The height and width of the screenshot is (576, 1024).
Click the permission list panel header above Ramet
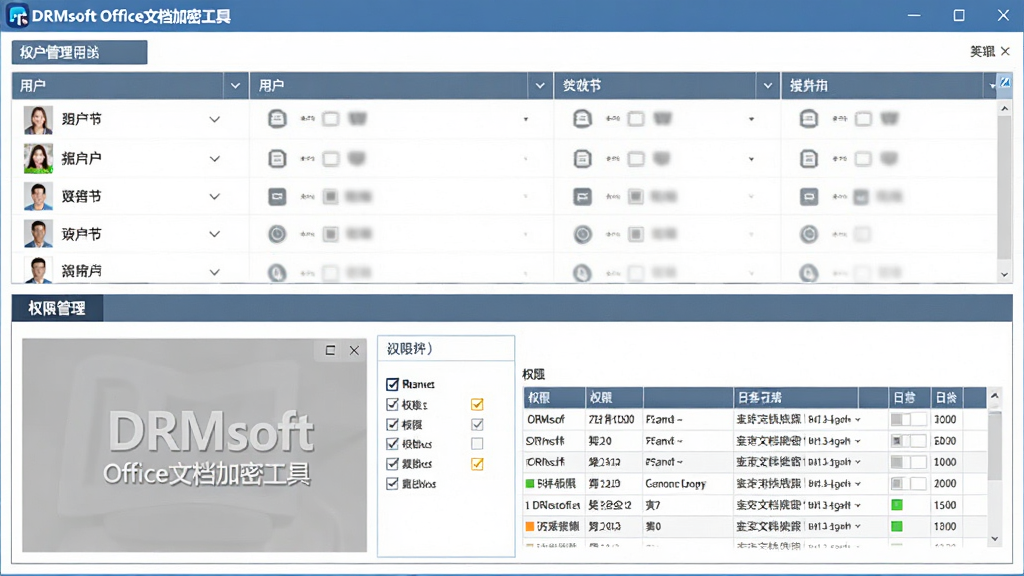(x=446, y=349)
